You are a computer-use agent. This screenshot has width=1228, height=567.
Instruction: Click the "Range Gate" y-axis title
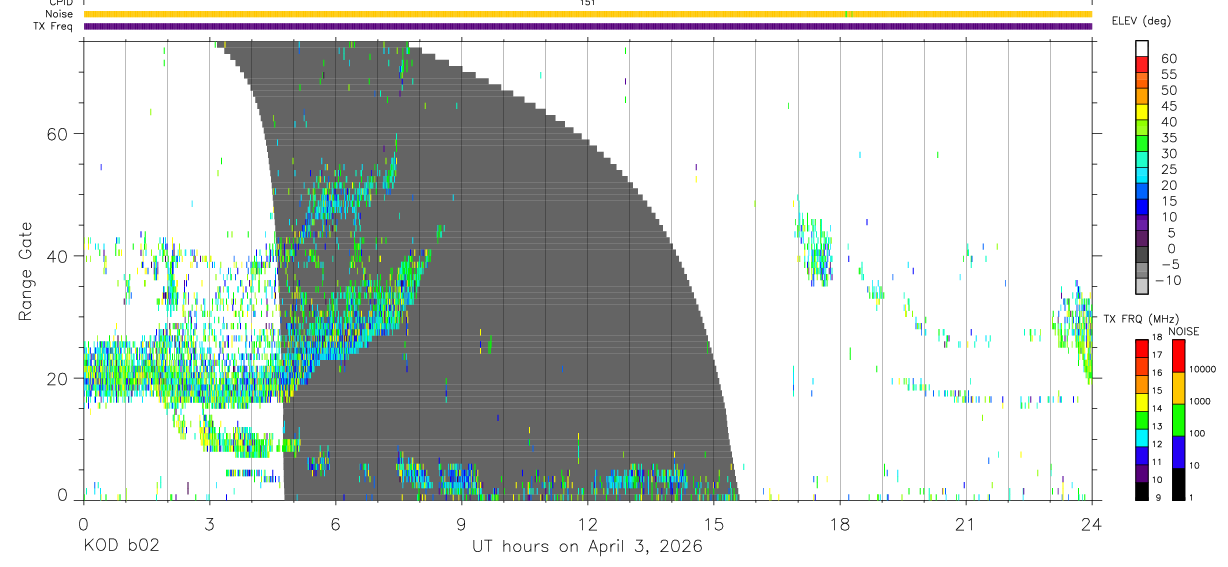pyautogui.click(x=24, y=271)
